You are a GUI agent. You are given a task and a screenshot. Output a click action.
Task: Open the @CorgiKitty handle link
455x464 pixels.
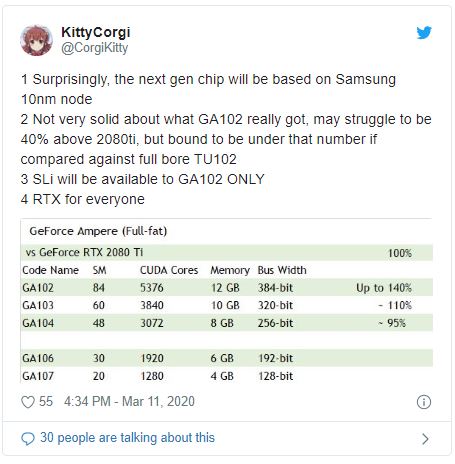pos(95,48)
